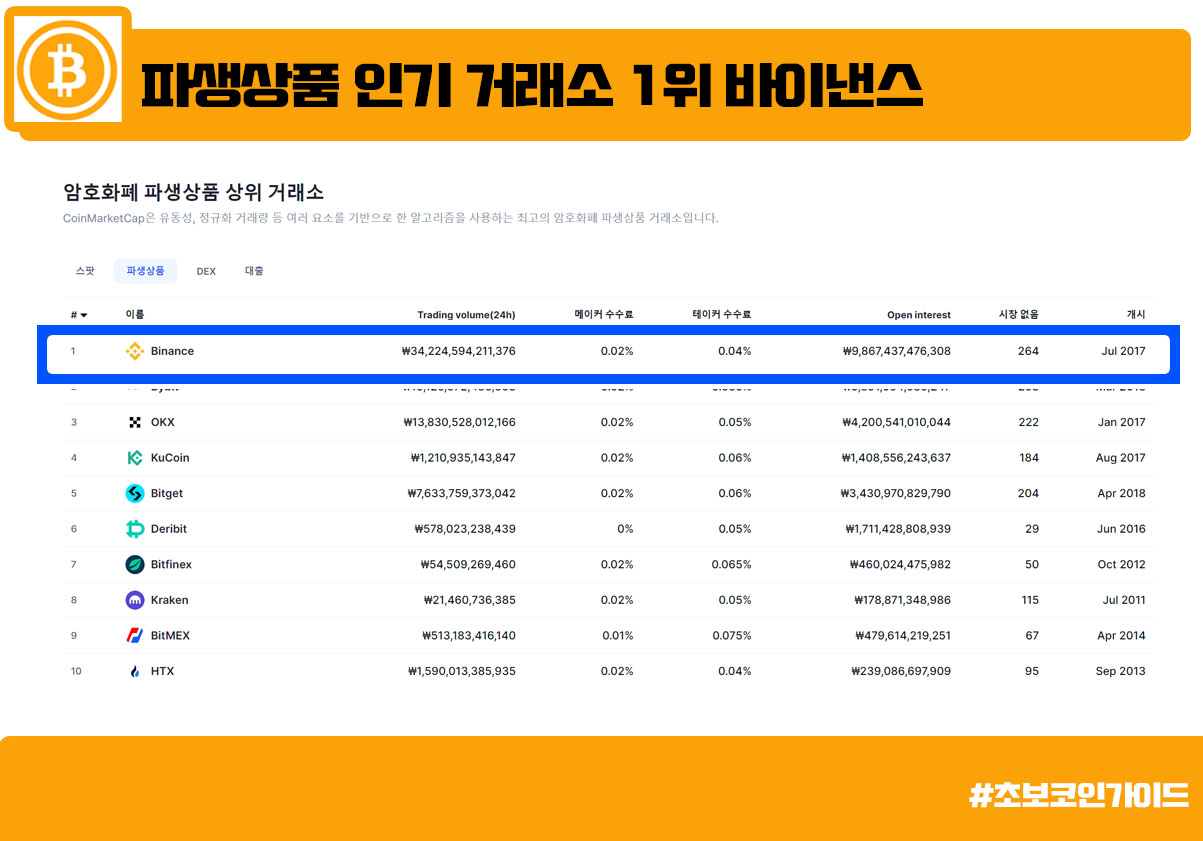Image resolution: width=1203 pixels, height=841 pixels.
Task: Click Bitfinex taker fee 0.065%
Action: pos(732,564)
